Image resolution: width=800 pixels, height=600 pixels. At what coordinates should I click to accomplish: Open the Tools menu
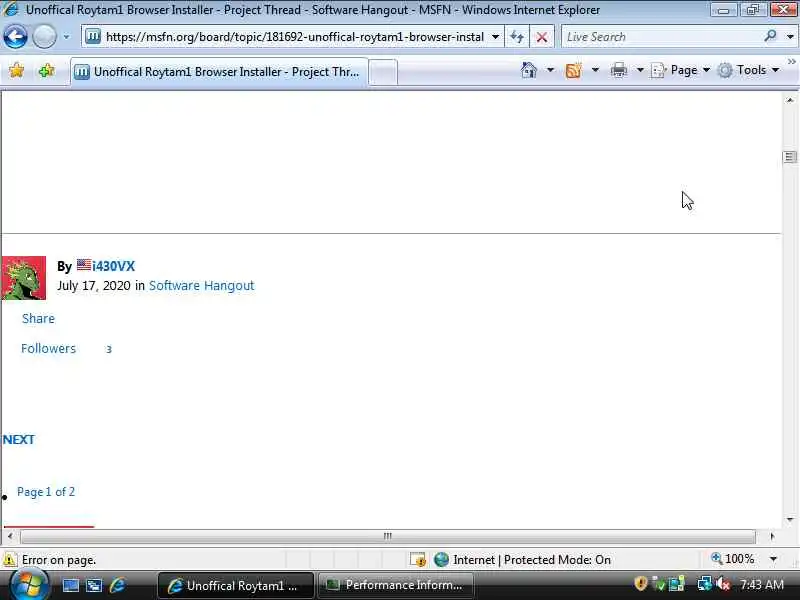(x=748, y=70)
